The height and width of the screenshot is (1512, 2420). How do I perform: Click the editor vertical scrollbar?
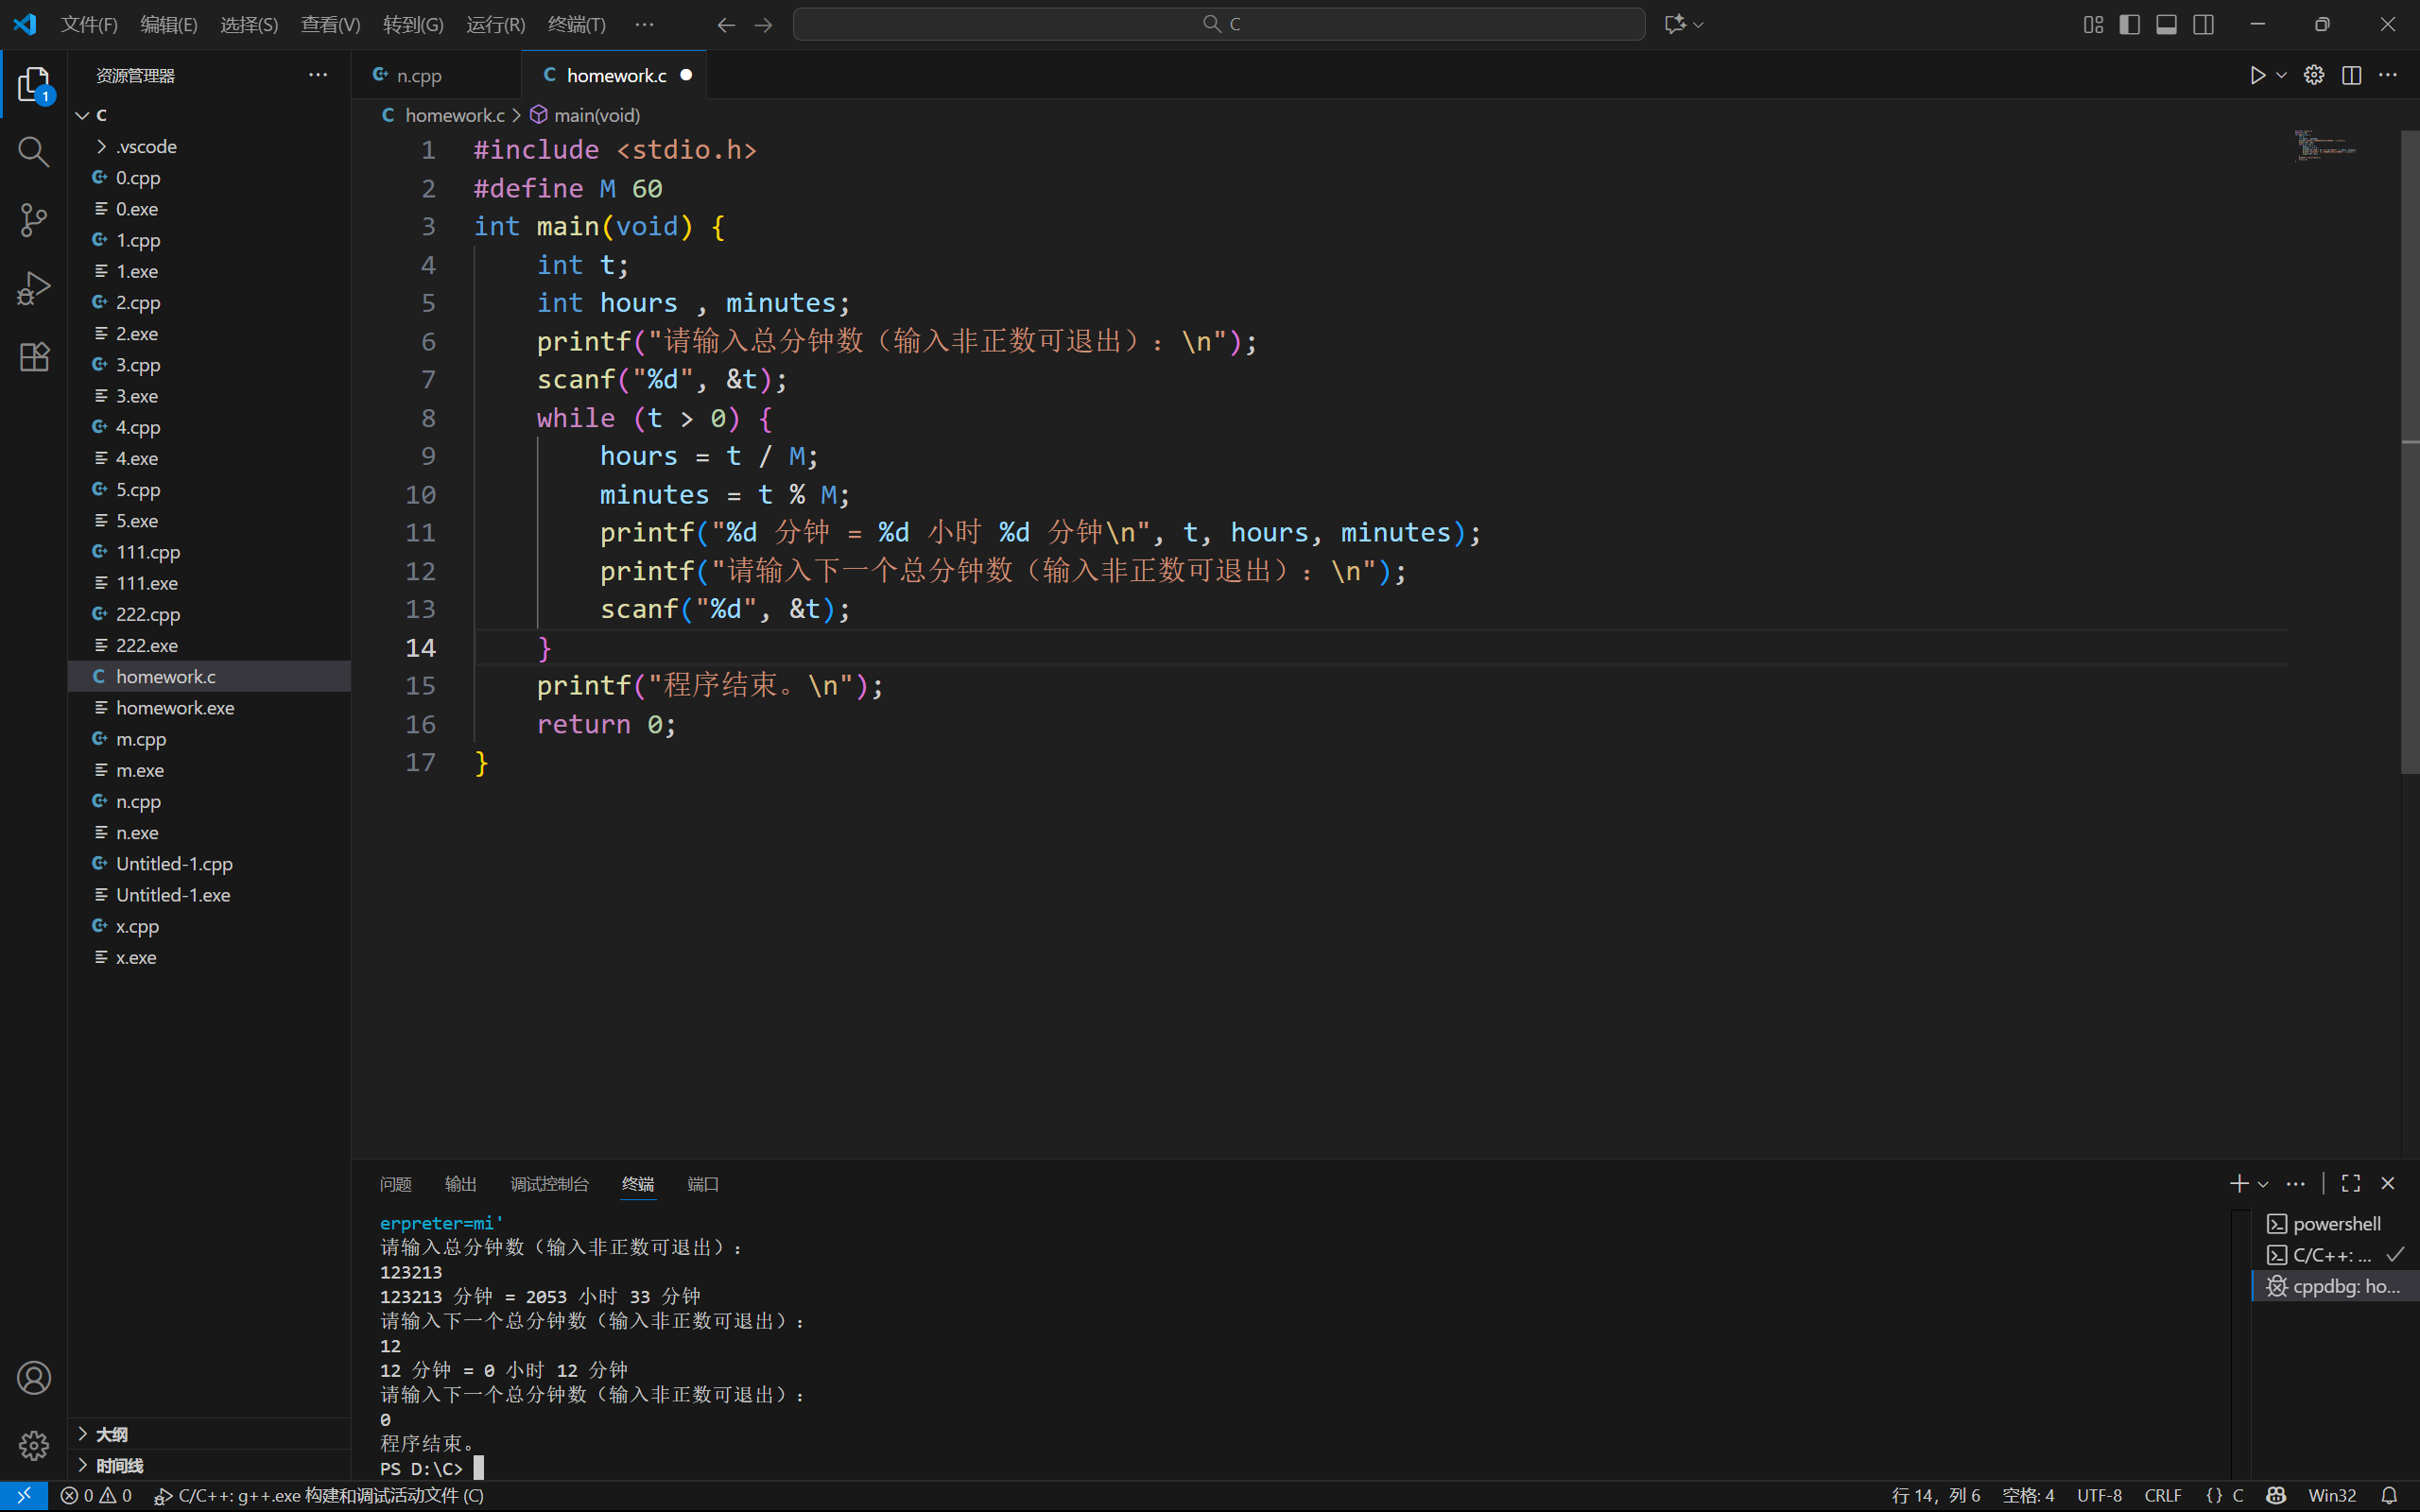click(x=2410, y=450)
